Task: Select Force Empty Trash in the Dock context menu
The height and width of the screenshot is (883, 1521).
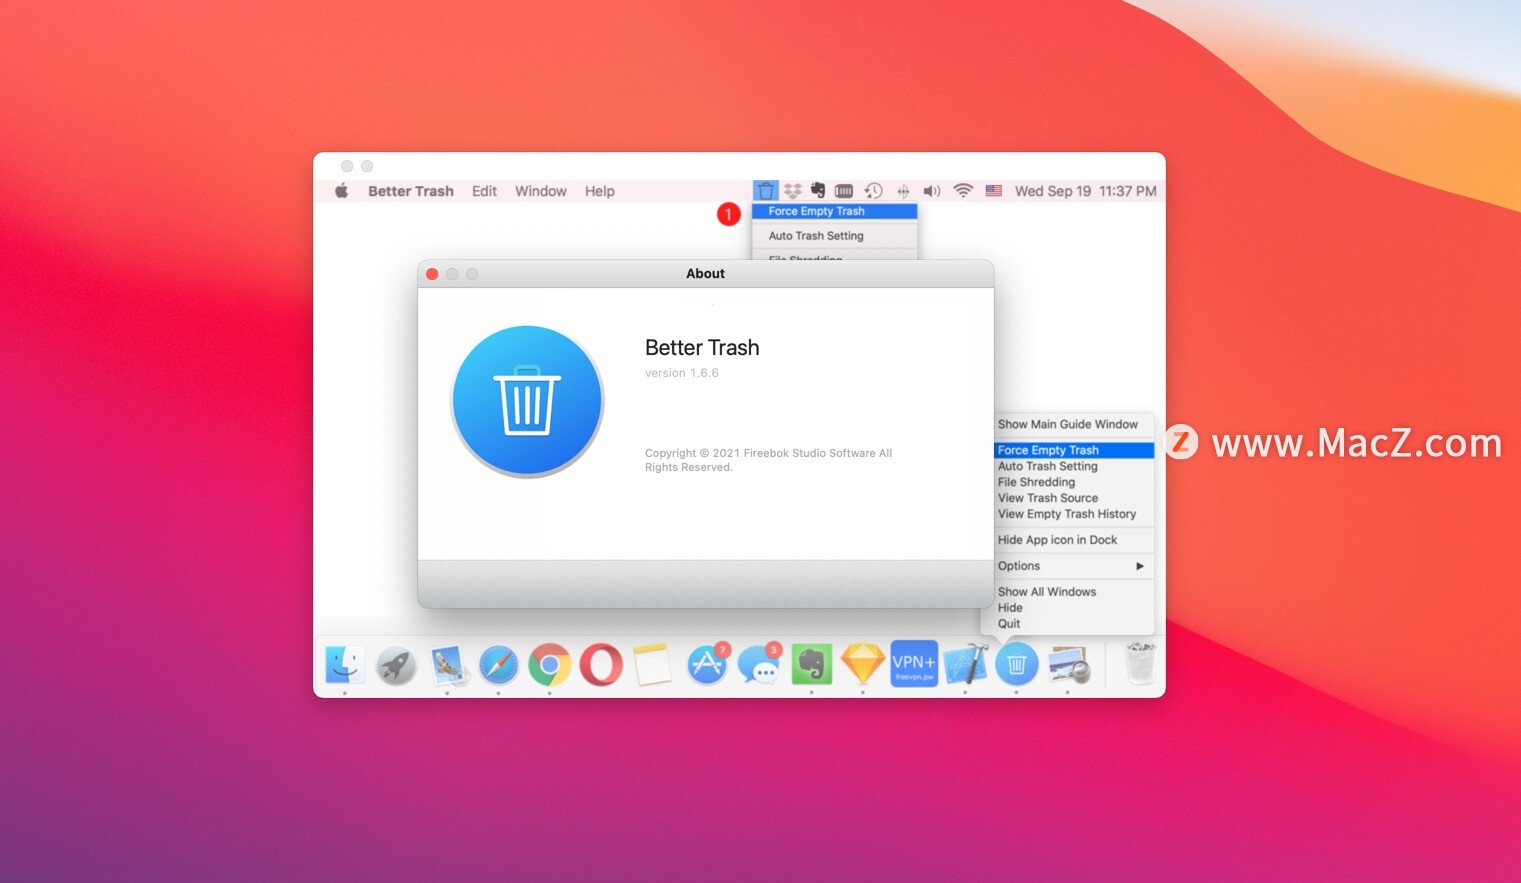Action: click(1074, 450)
